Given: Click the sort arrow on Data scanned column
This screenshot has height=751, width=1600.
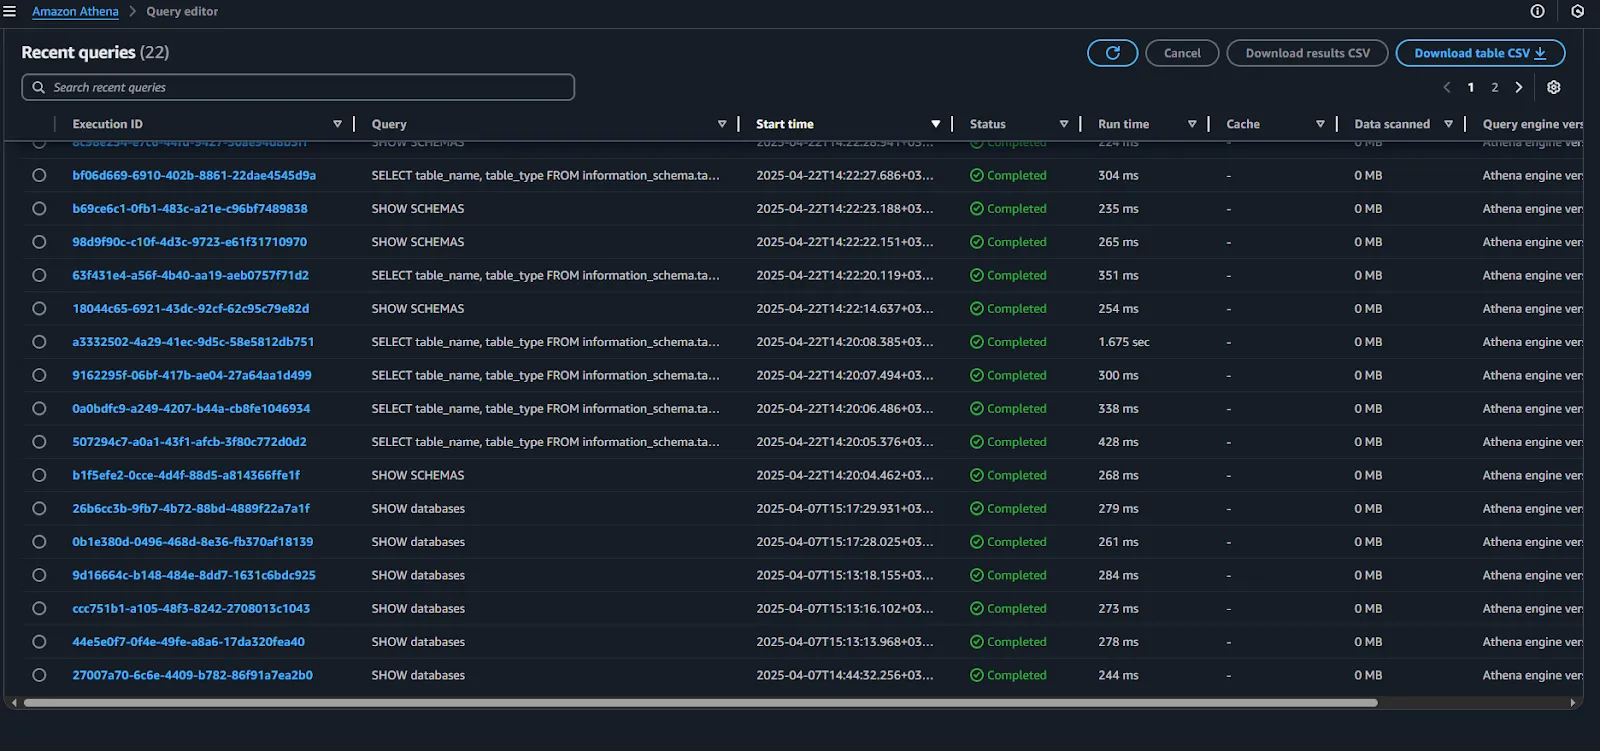Looking at the screenshot, I should coord(1448,124).
